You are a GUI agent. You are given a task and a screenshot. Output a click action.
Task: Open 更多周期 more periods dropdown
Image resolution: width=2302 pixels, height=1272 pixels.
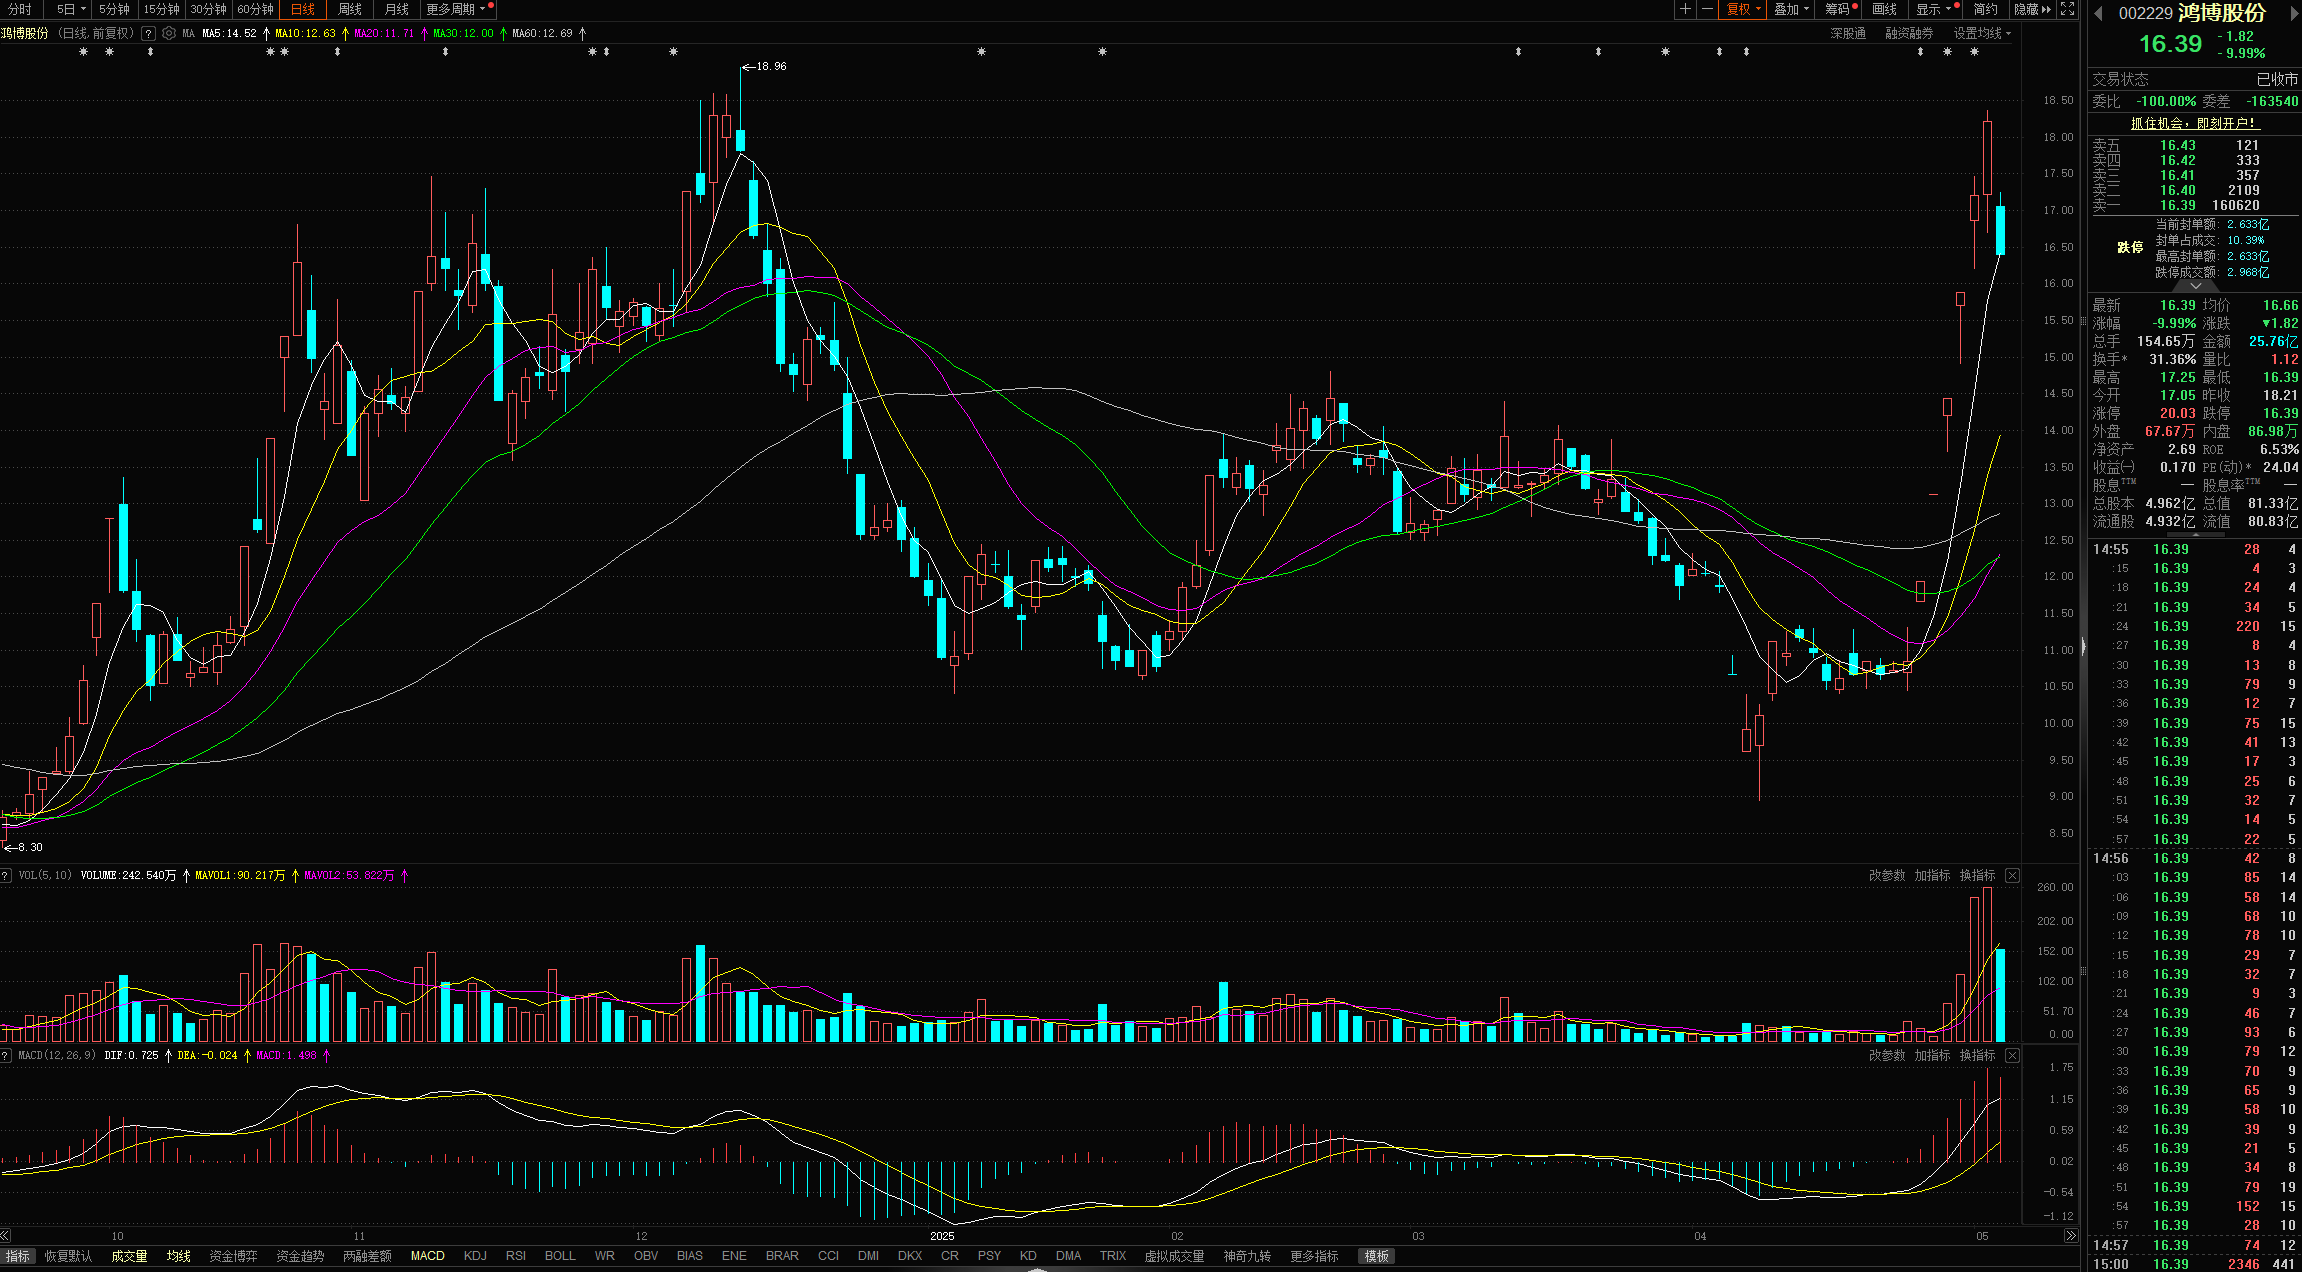[458, 9]
